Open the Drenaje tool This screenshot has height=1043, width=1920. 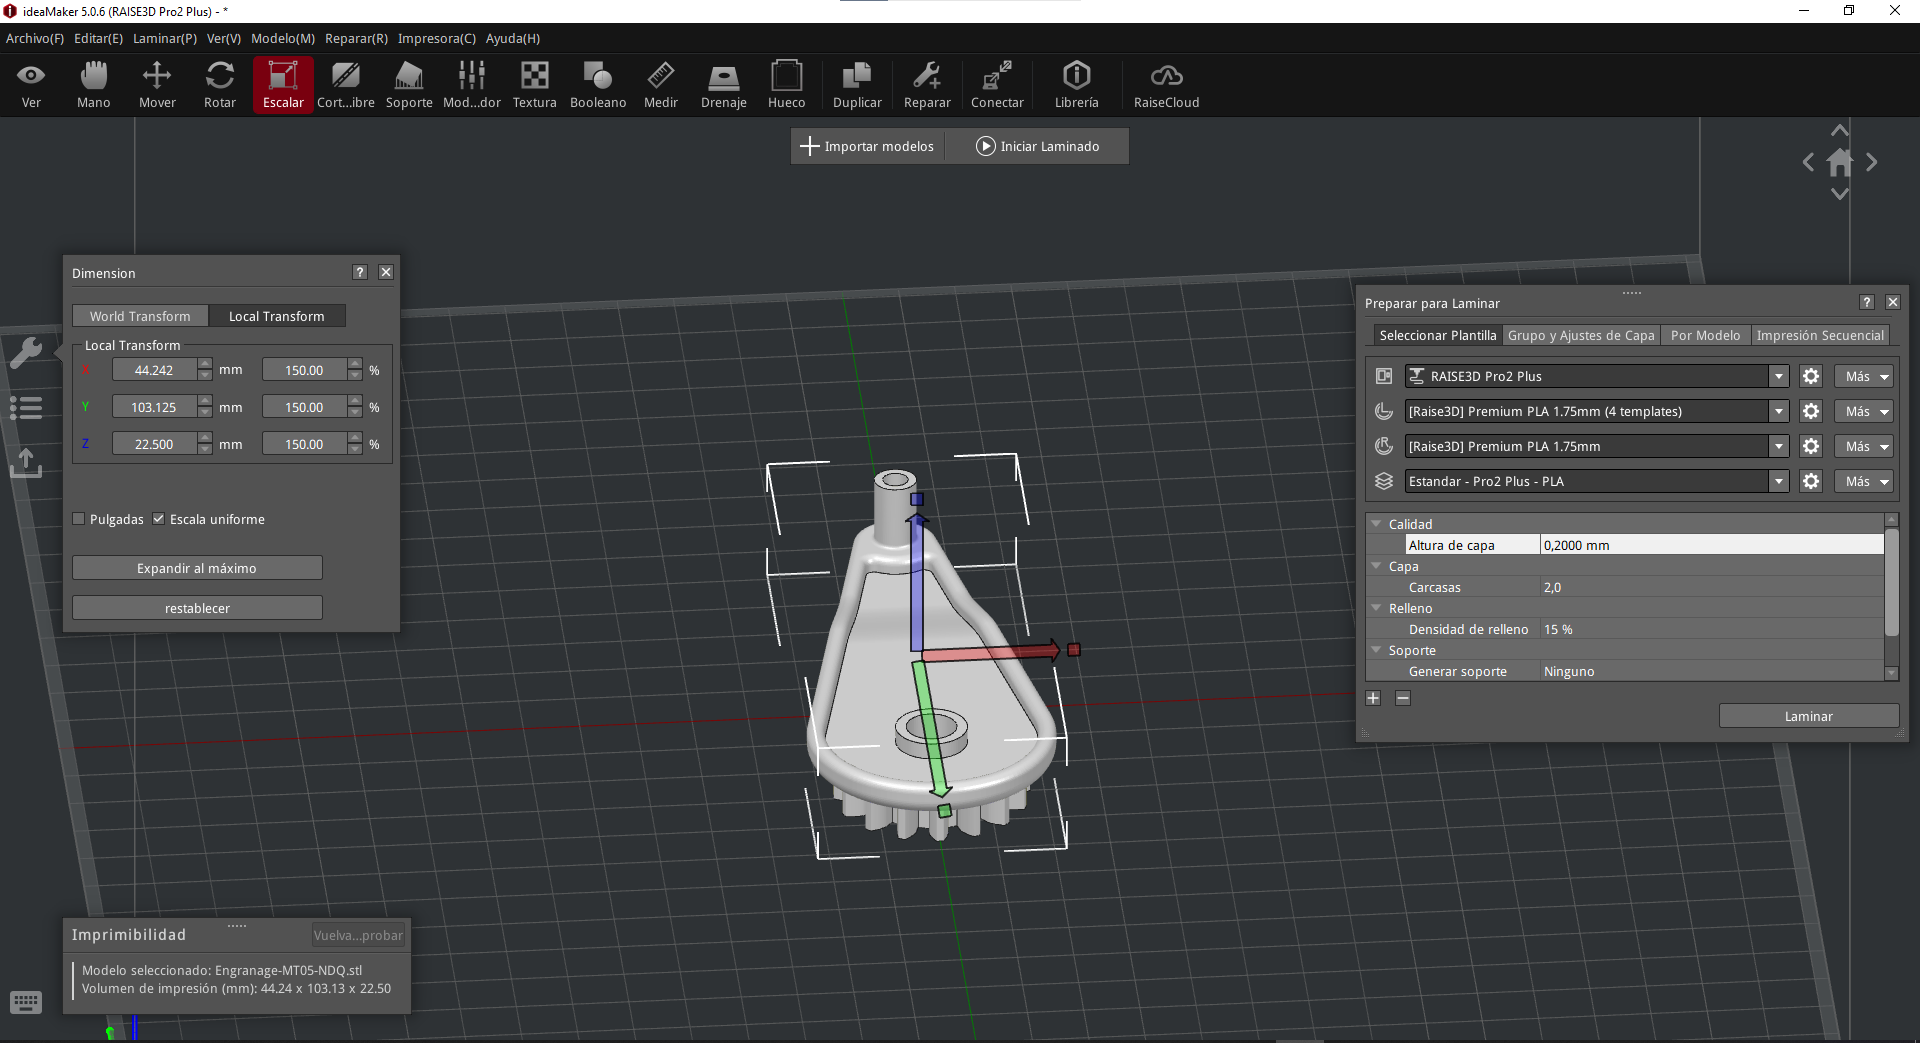724,85
